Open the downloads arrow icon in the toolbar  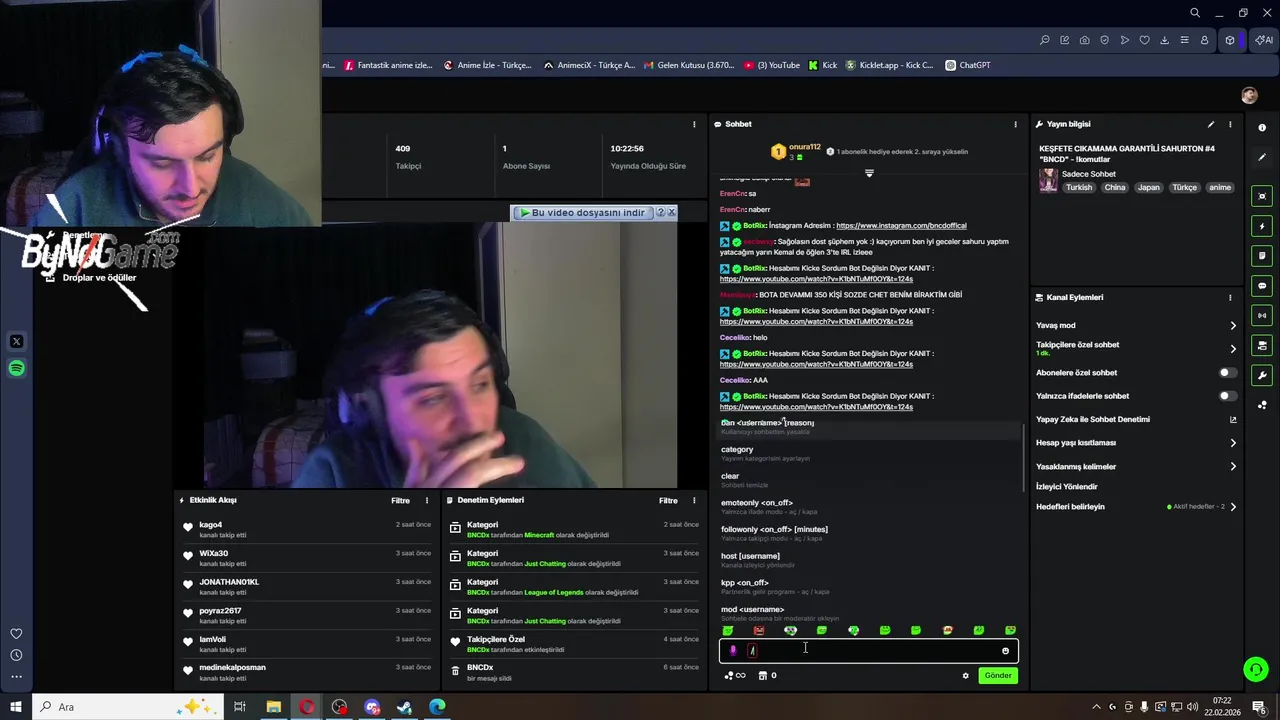1165,40
